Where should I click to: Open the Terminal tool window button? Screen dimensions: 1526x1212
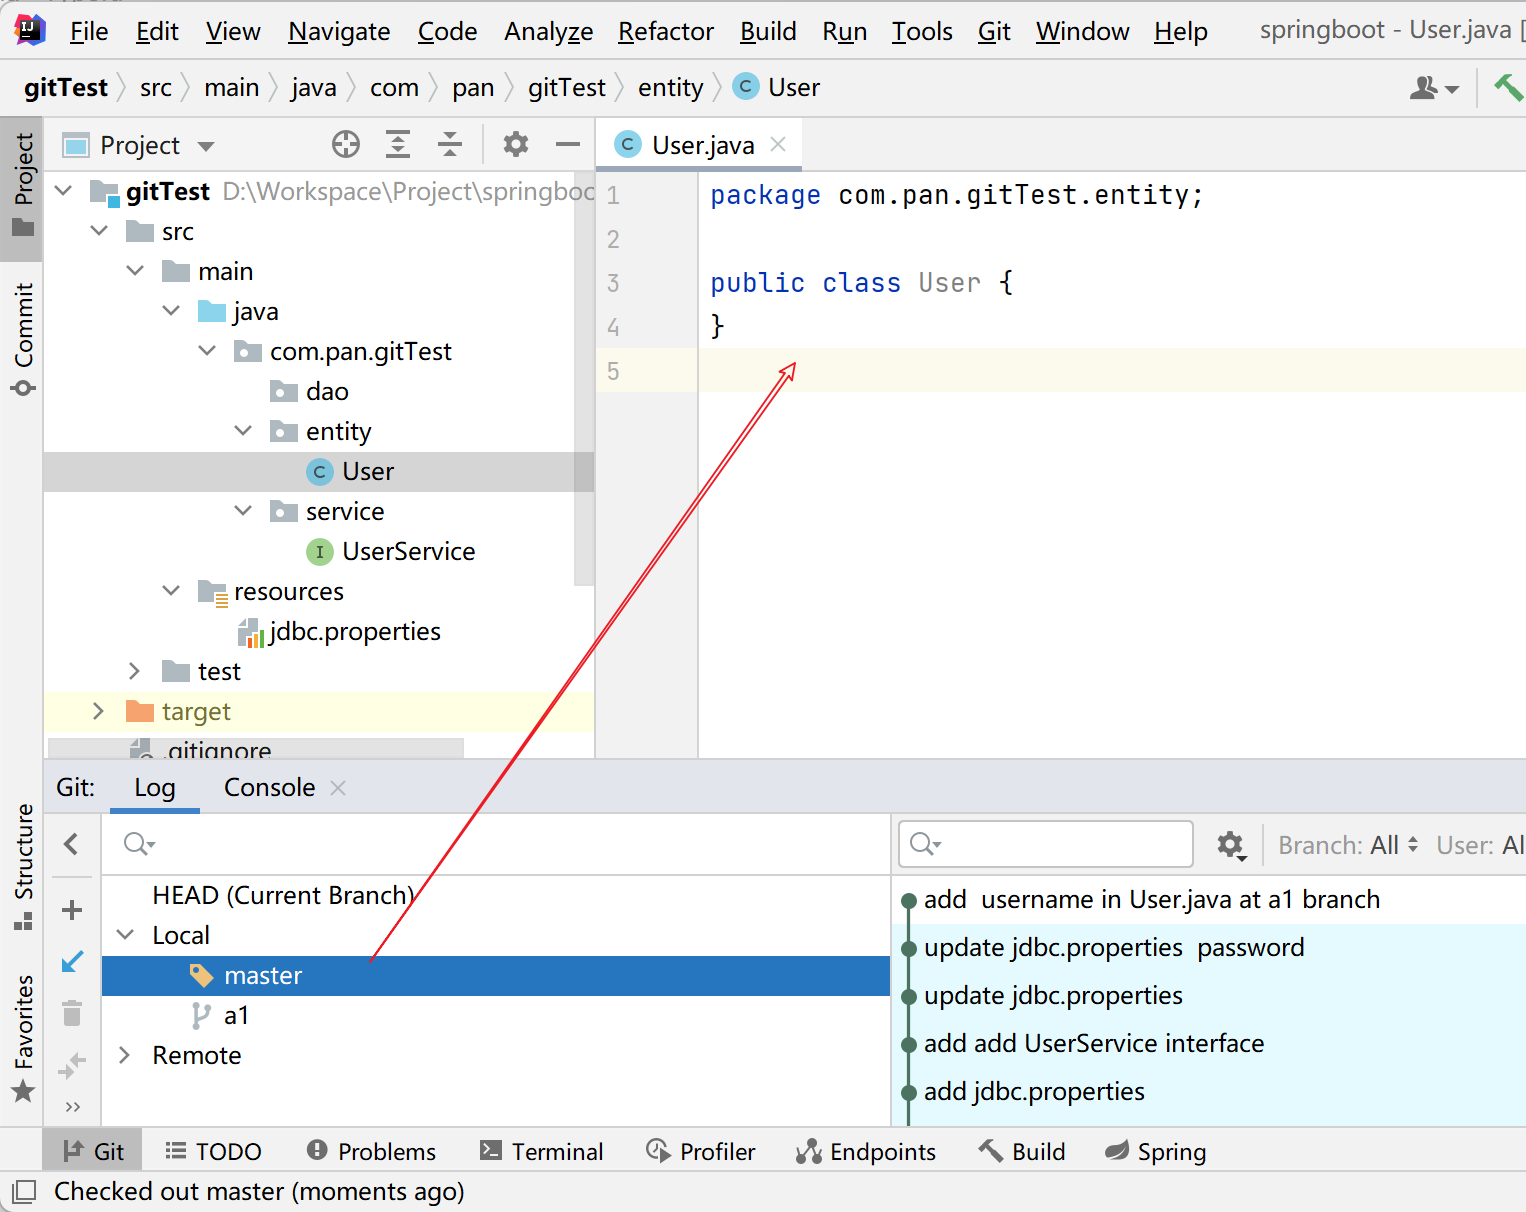tap(542, 1152)
